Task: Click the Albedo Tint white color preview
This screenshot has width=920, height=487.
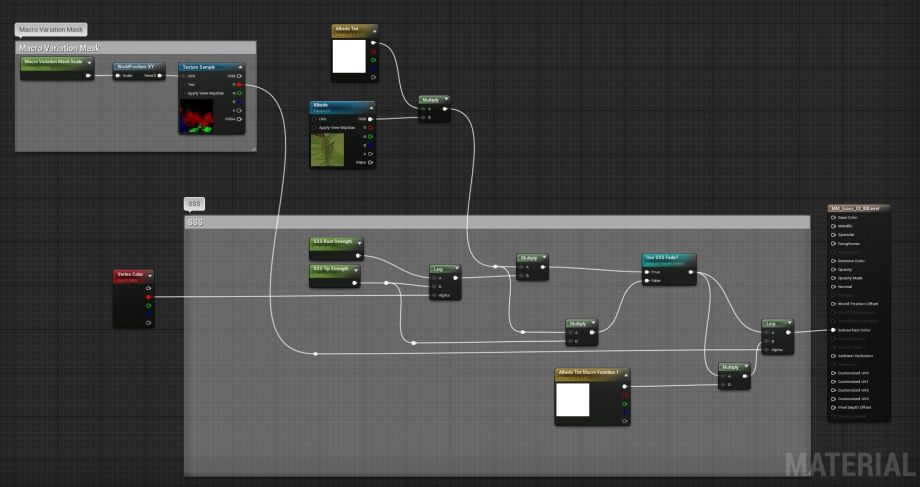Action: coord(349,56)
